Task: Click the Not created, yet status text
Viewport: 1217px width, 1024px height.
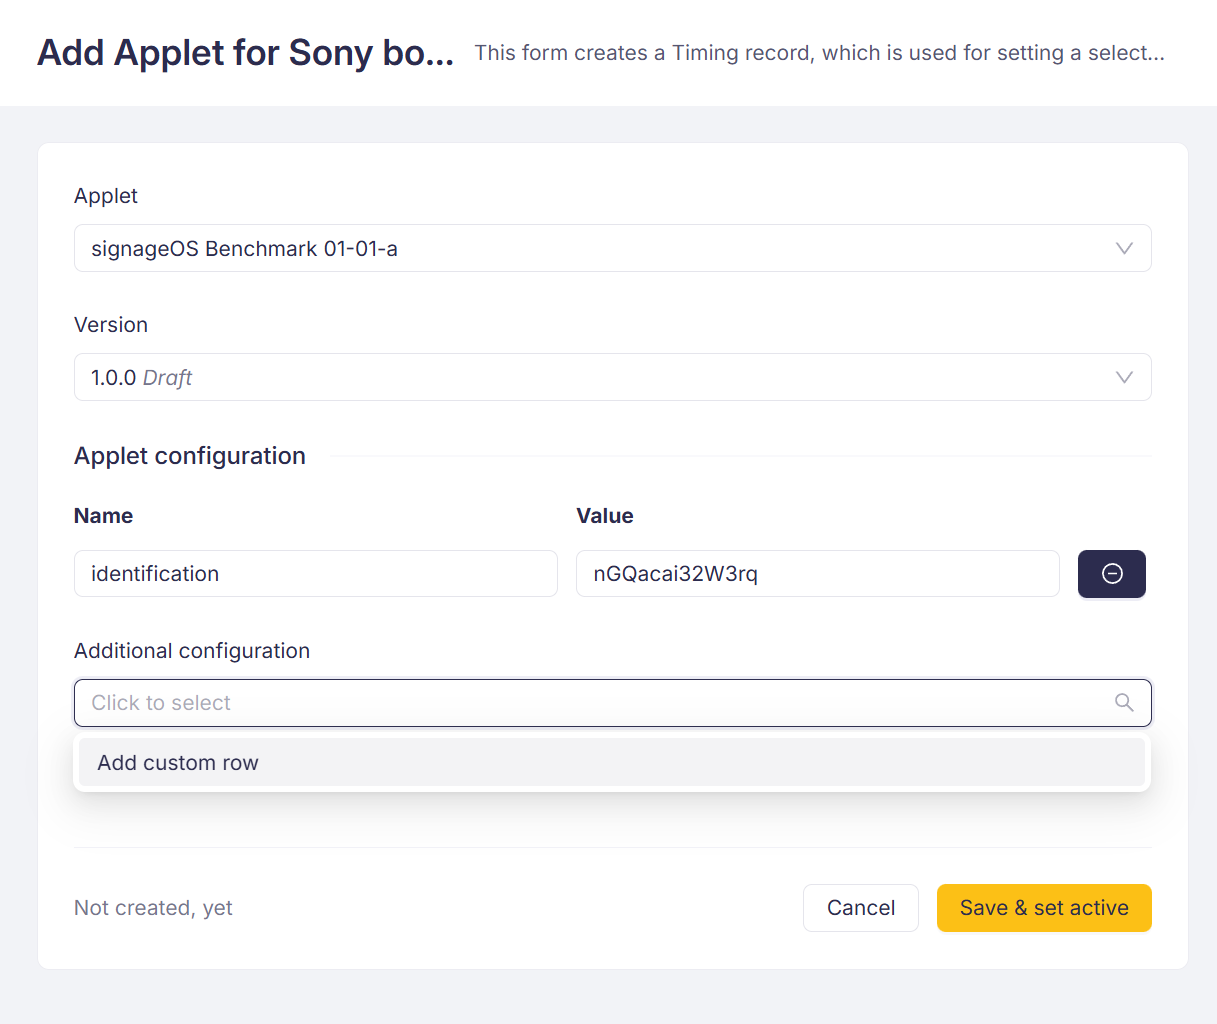Action: (153, 908)
